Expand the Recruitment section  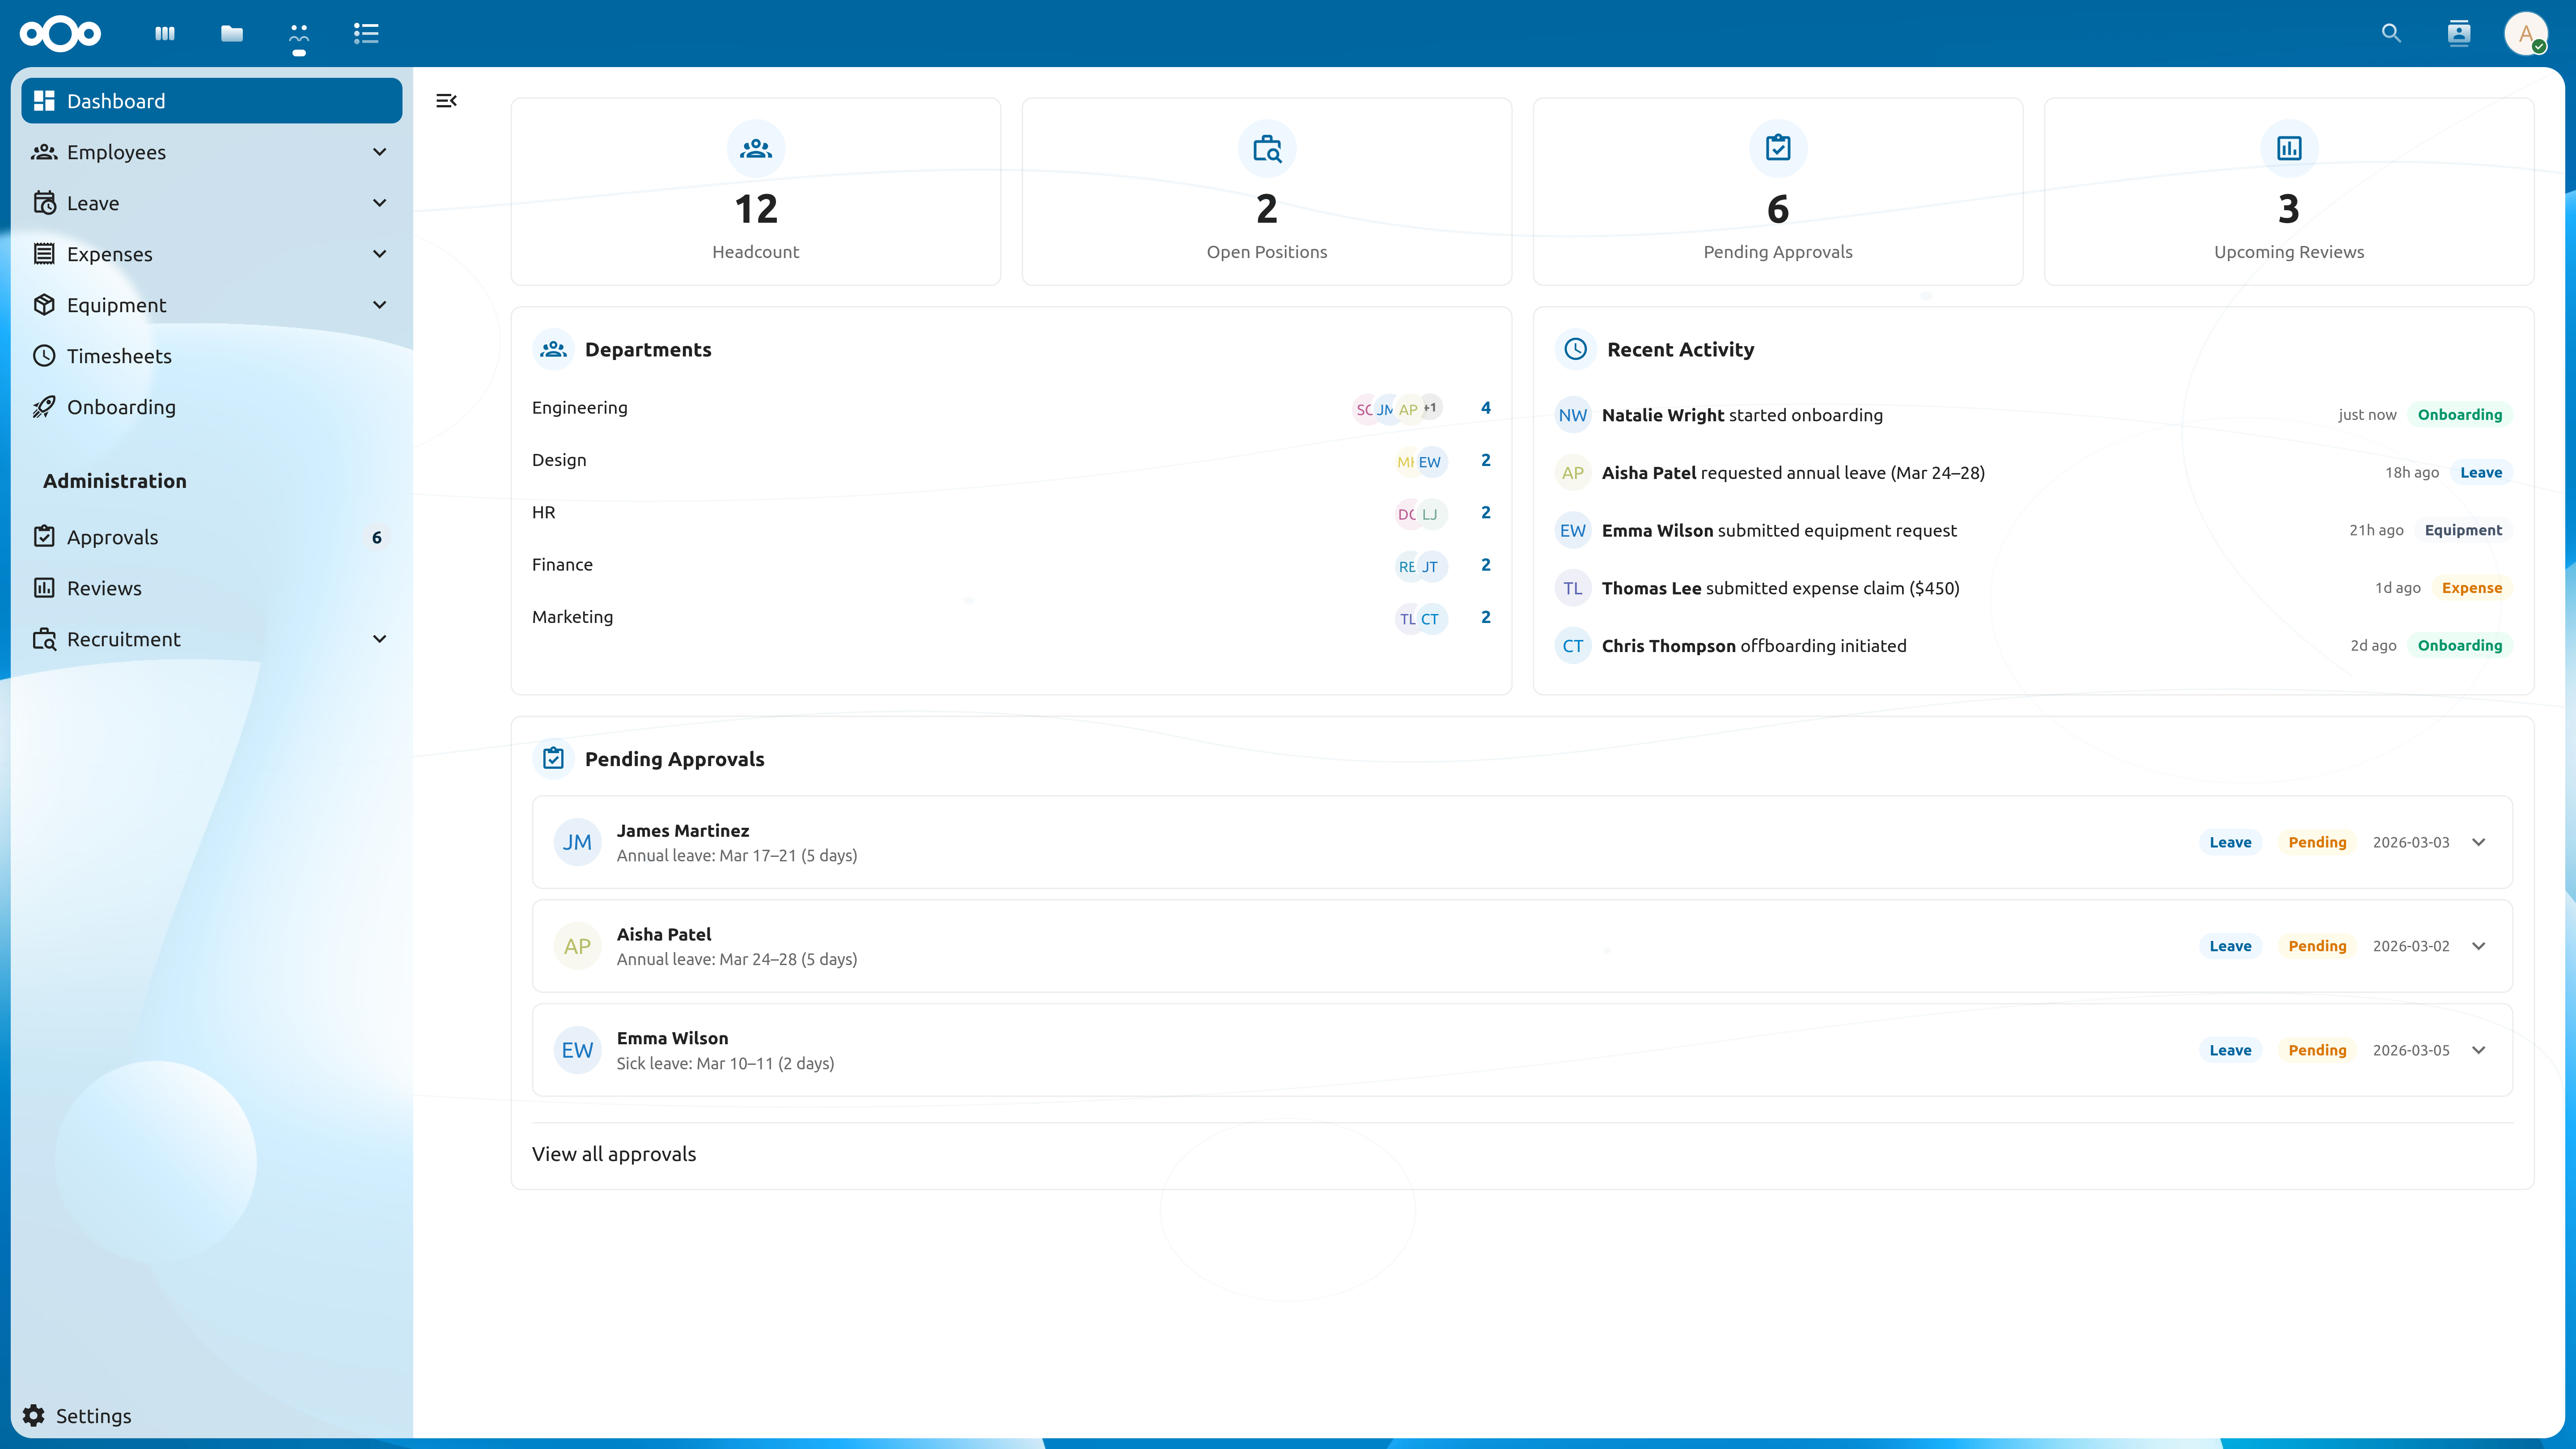click(x=379, y=639)
